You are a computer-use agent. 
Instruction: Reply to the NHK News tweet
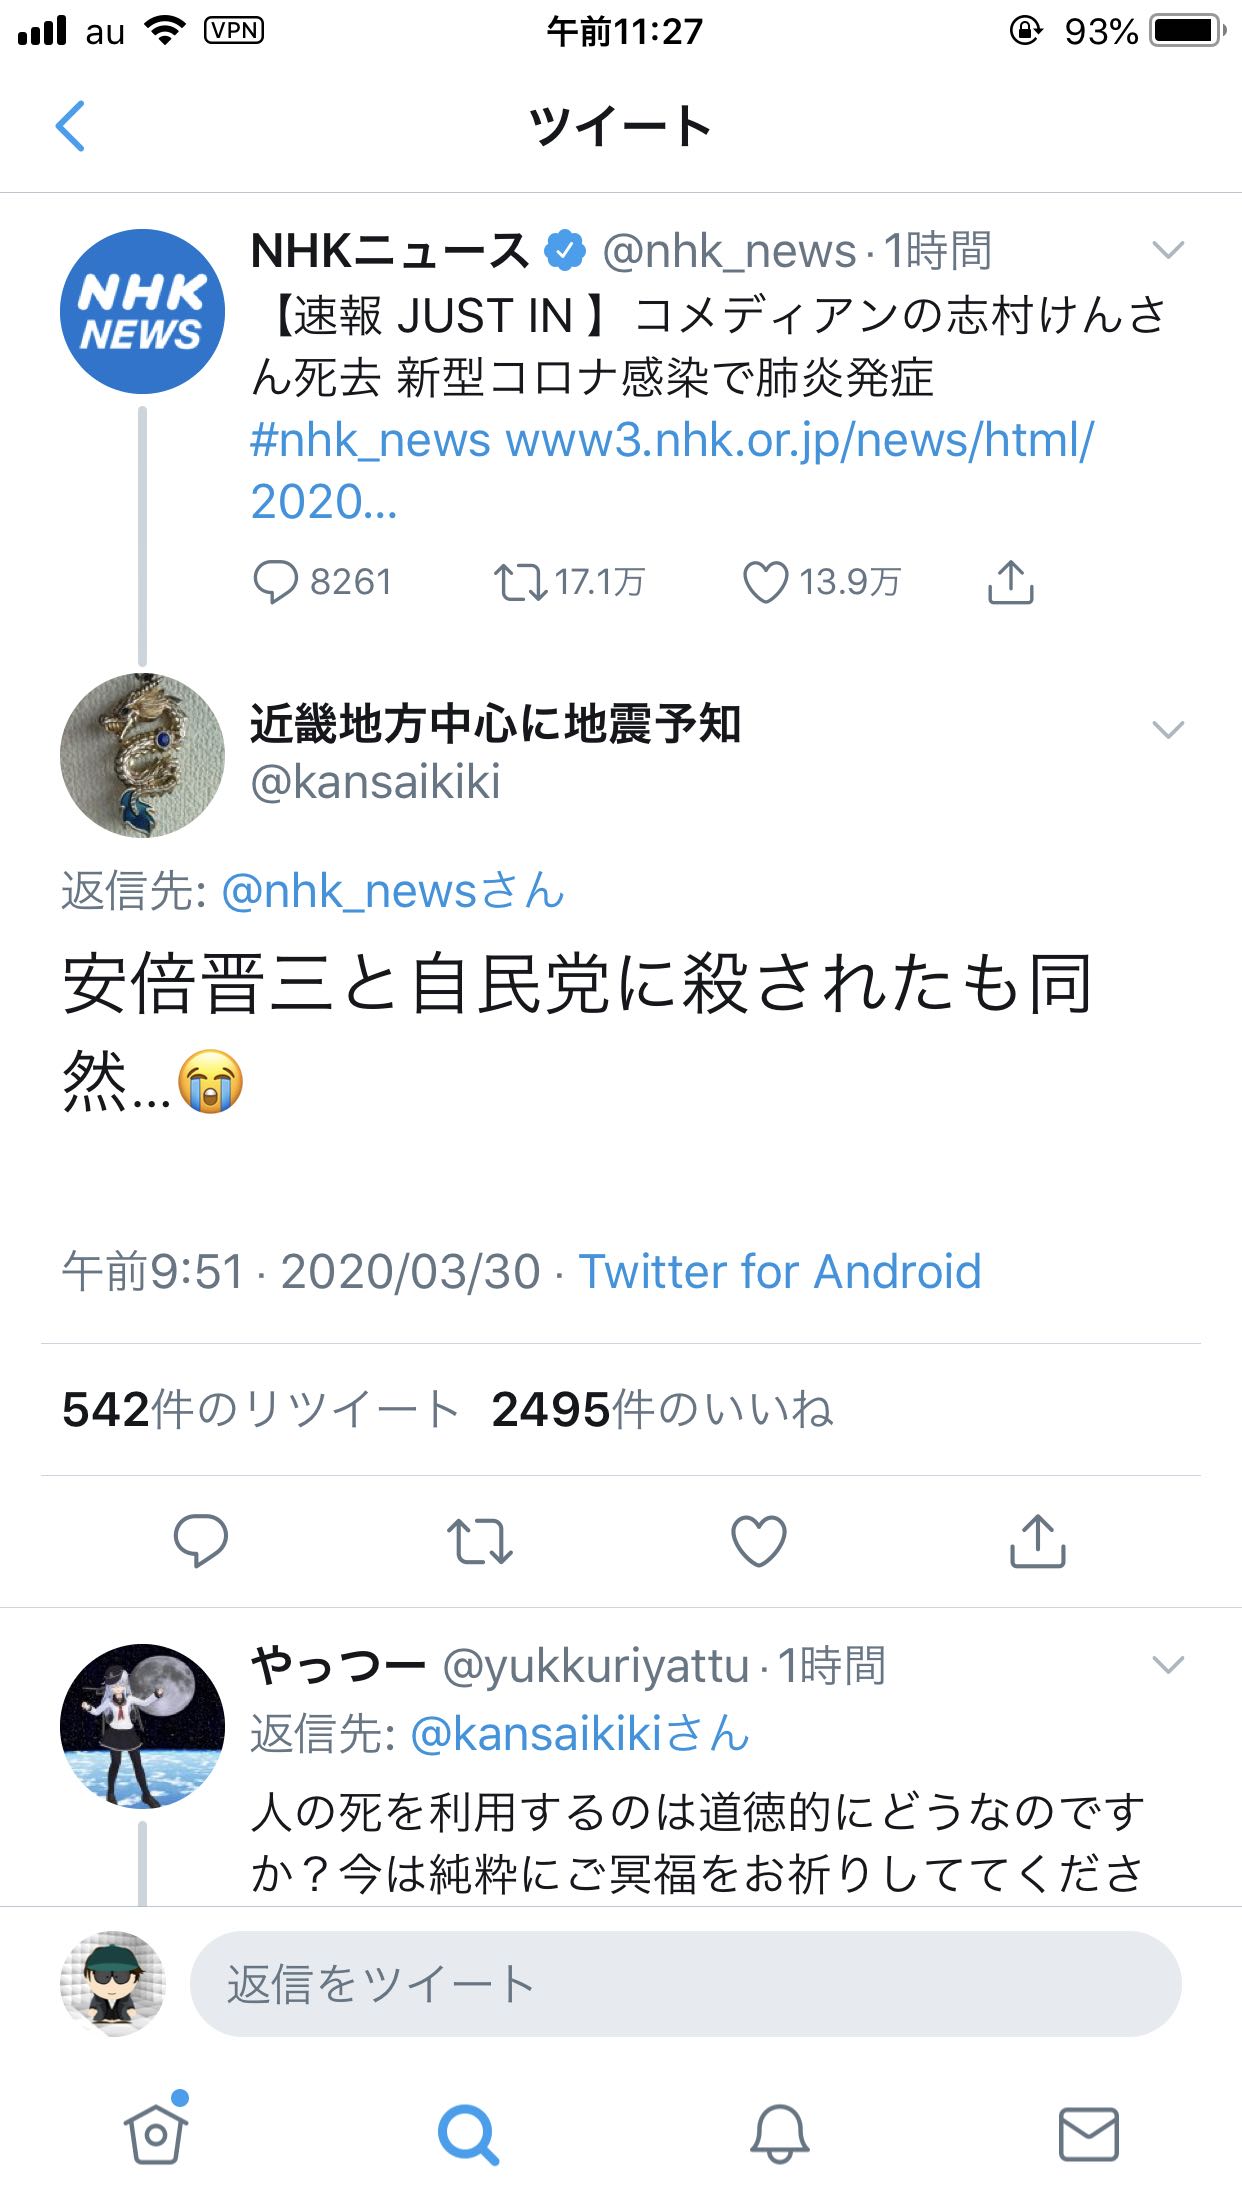coord(276,582)
